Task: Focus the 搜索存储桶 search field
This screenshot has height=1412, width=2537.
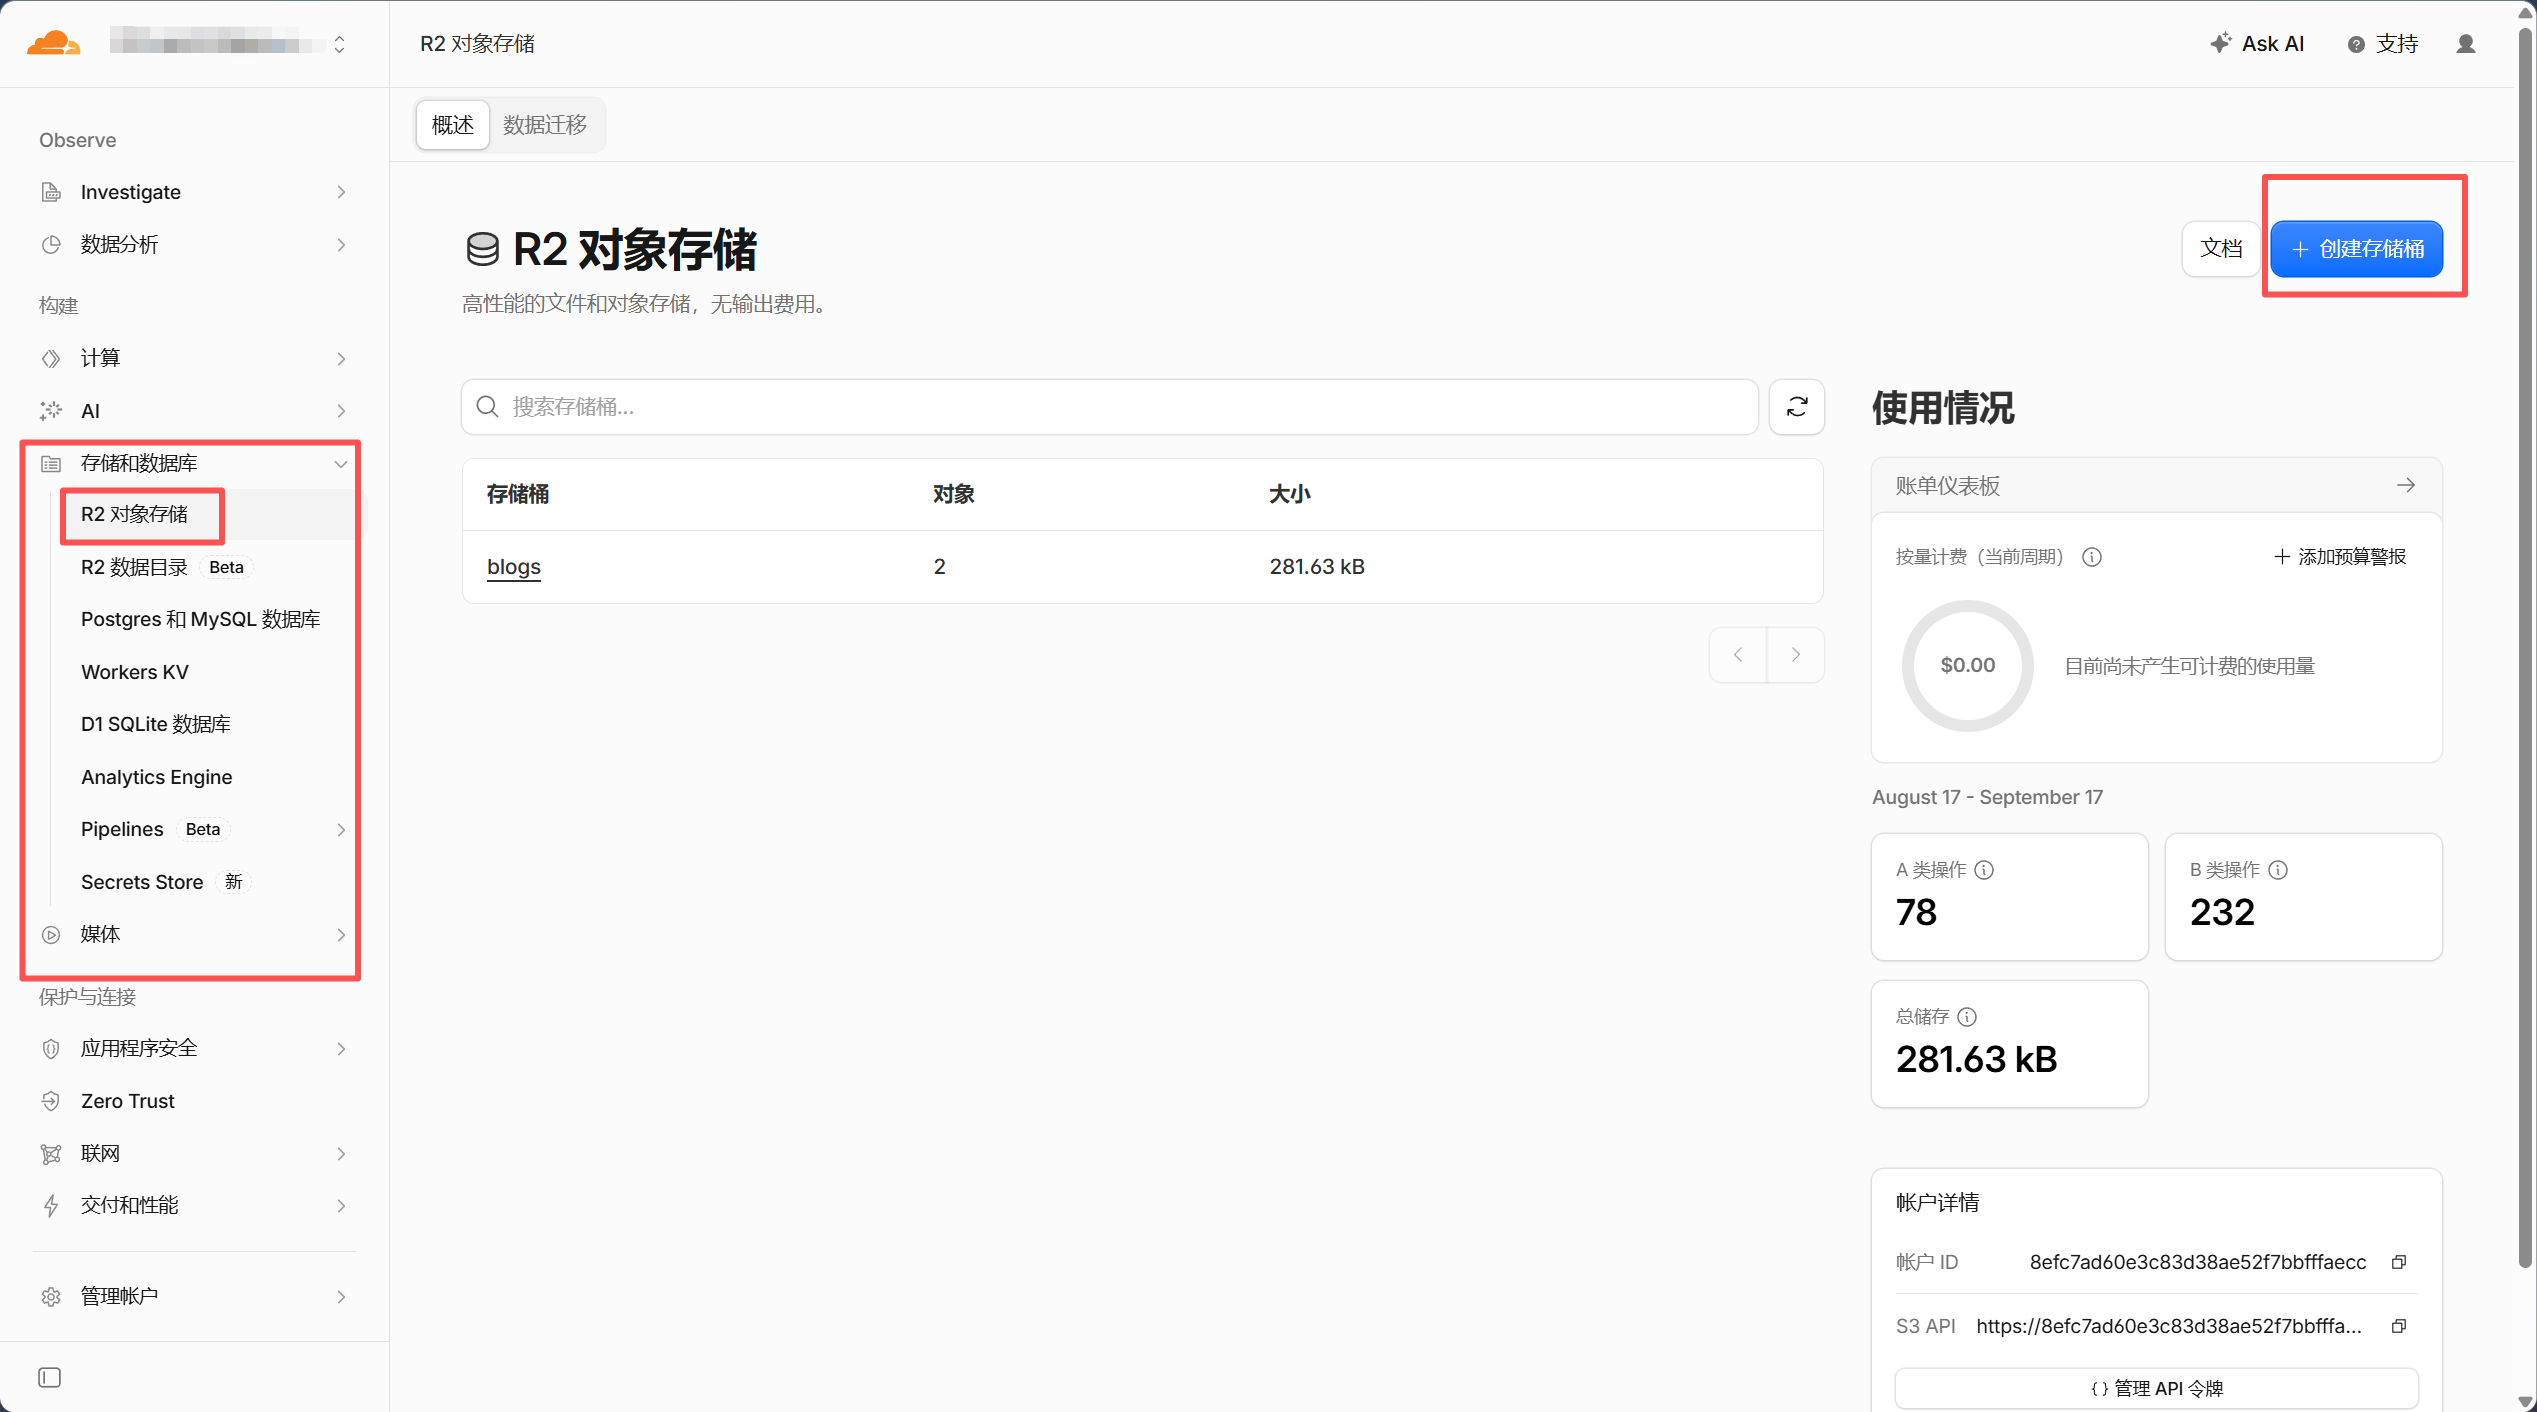Action: pos(1109,406)
